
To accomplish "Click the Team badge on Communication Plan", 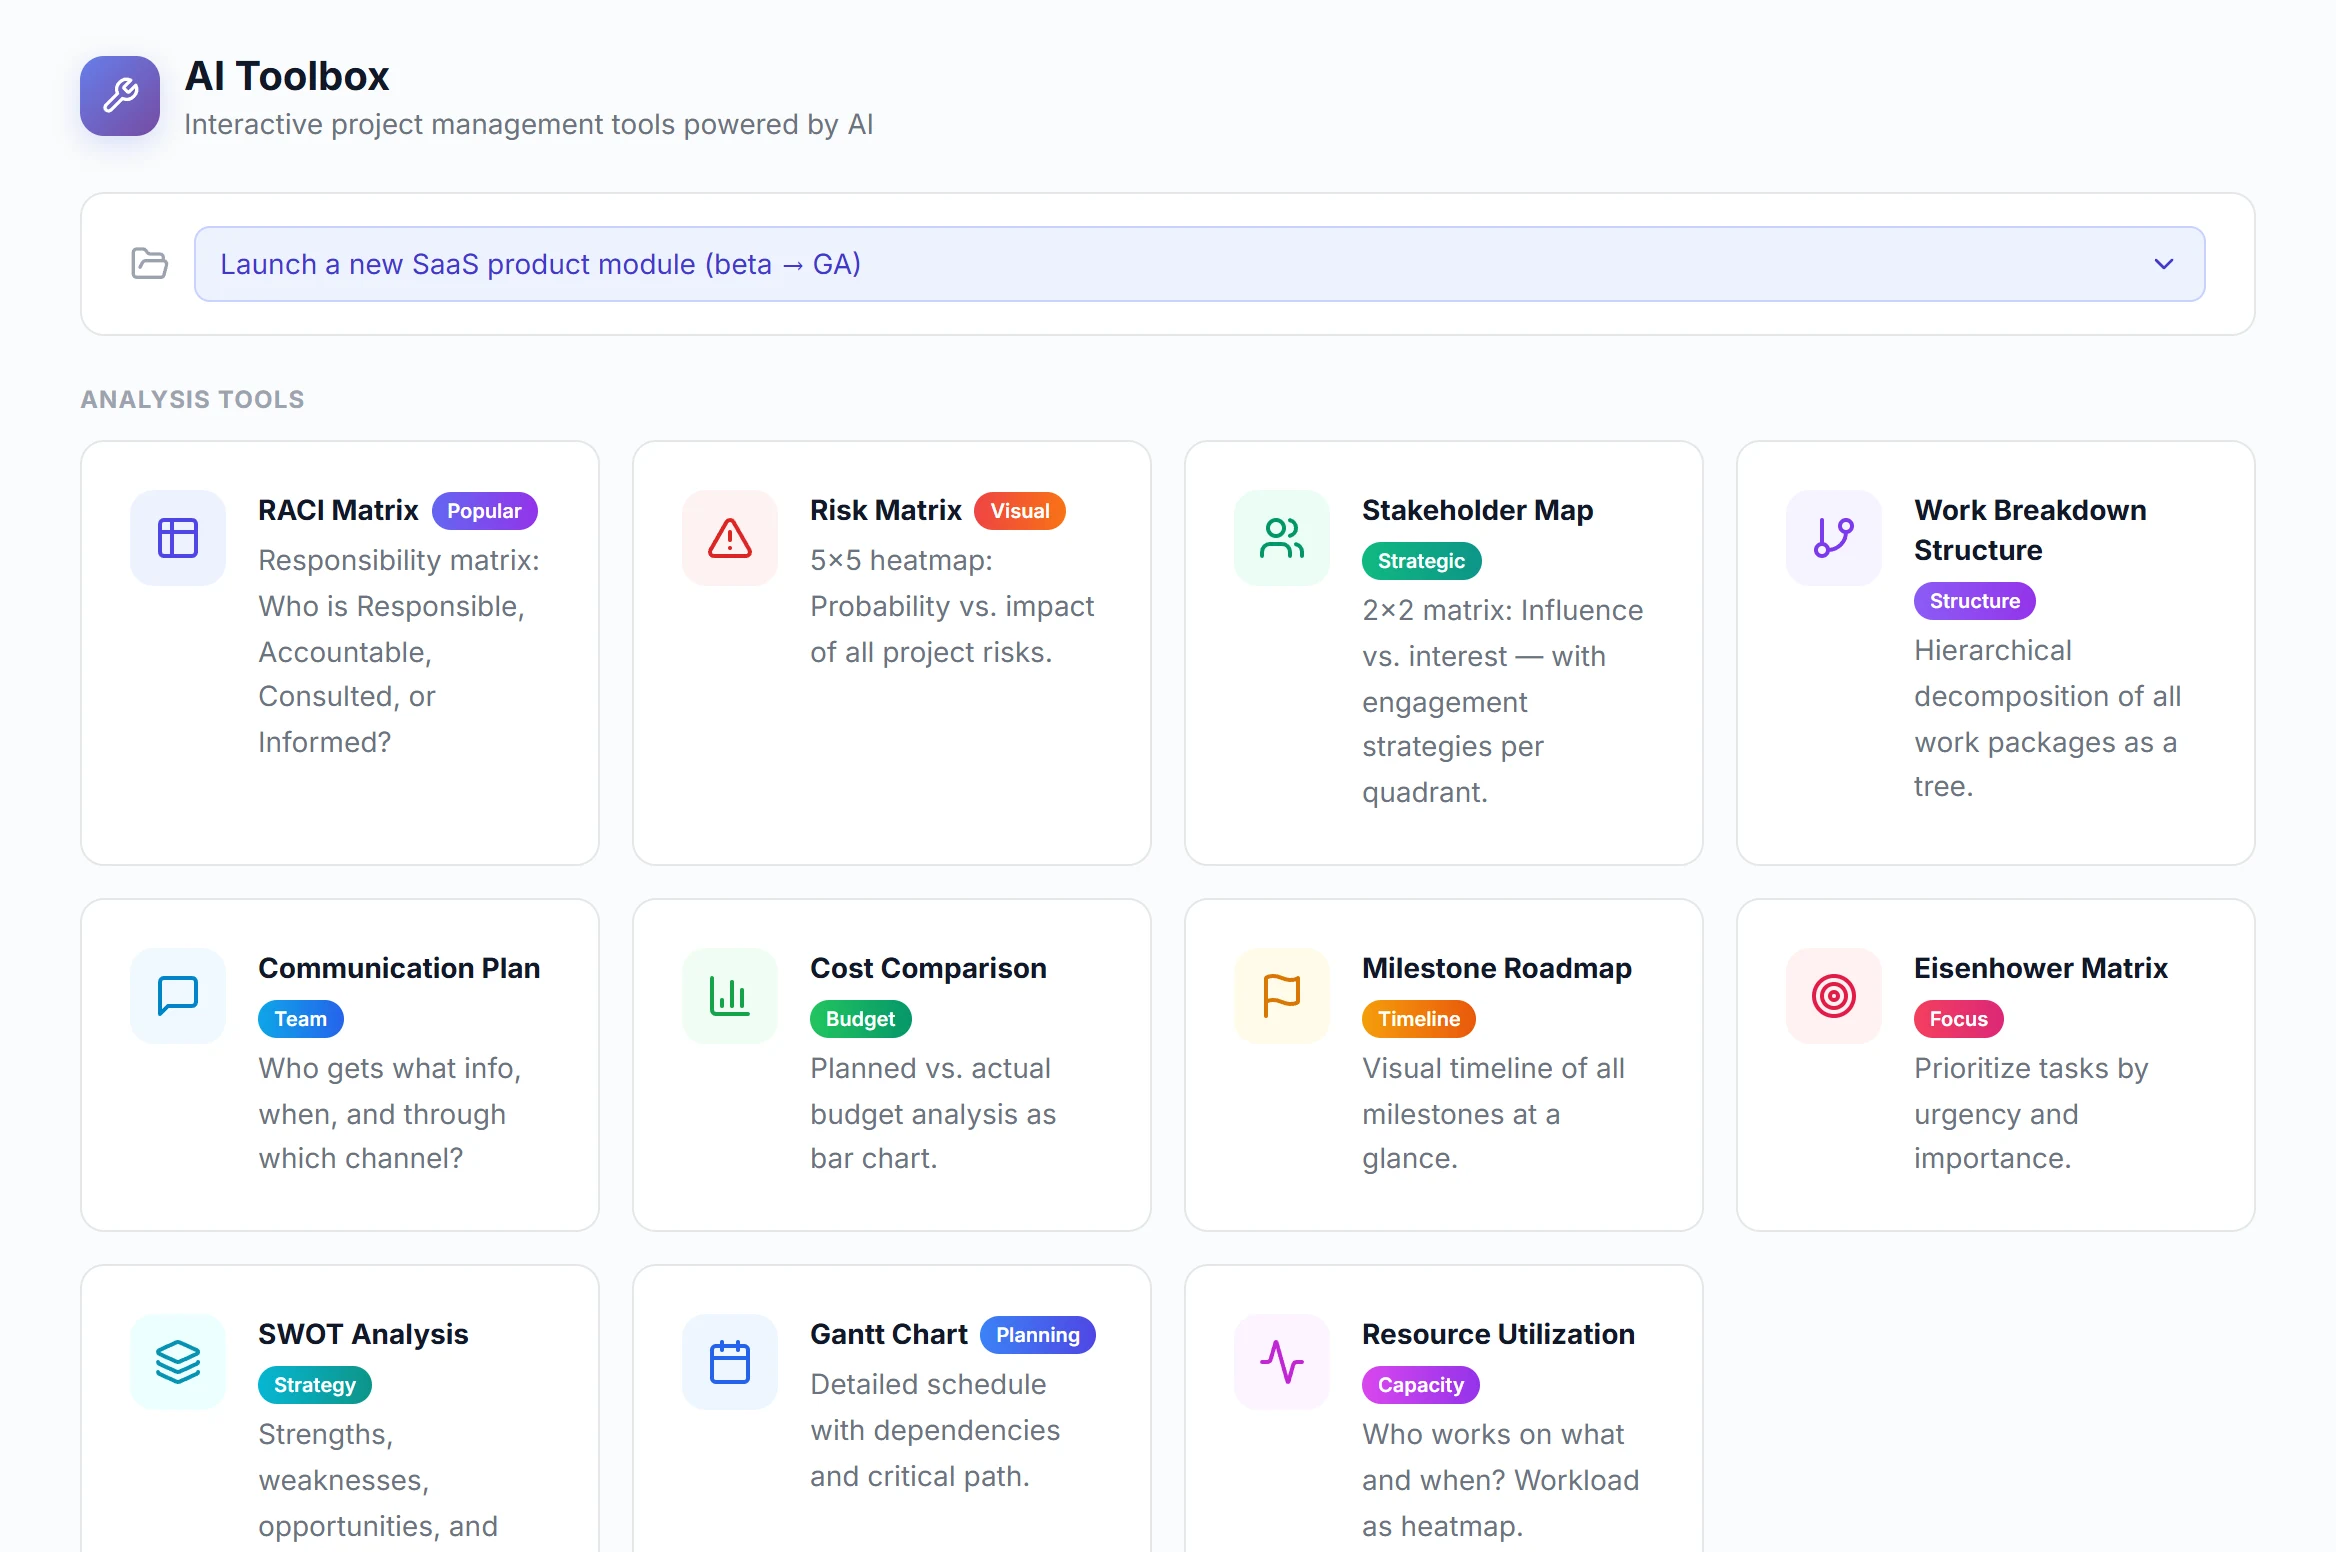I will click(300, 1019).
